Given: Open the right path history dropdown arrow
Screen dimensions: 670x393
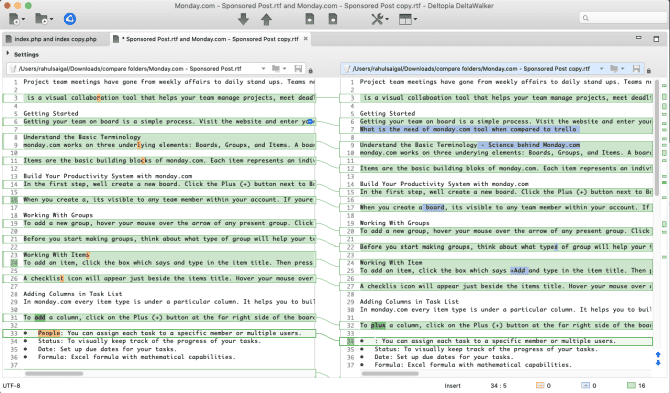Looking at the screenshot, I should [x=602, y=69].
